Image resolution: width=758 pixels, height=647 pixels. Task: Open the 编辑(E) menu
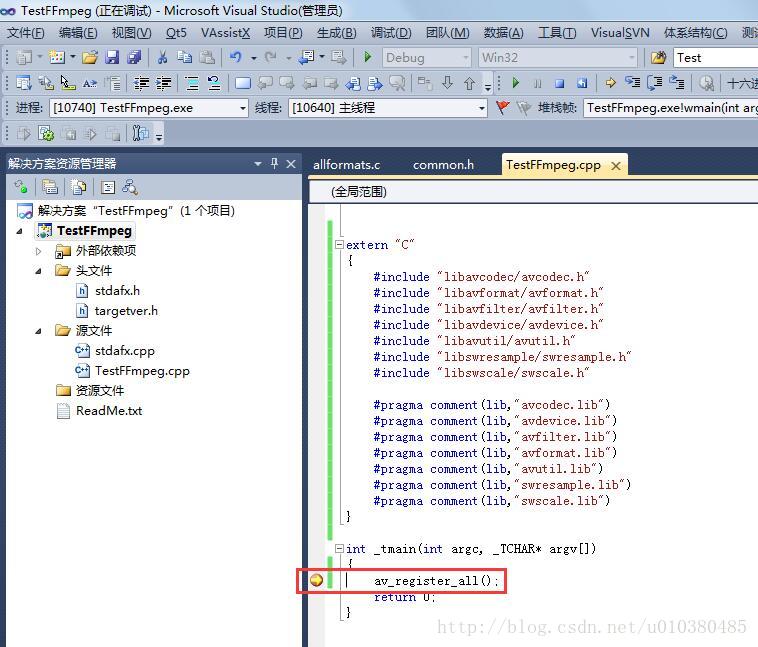[x=78, y=33]
